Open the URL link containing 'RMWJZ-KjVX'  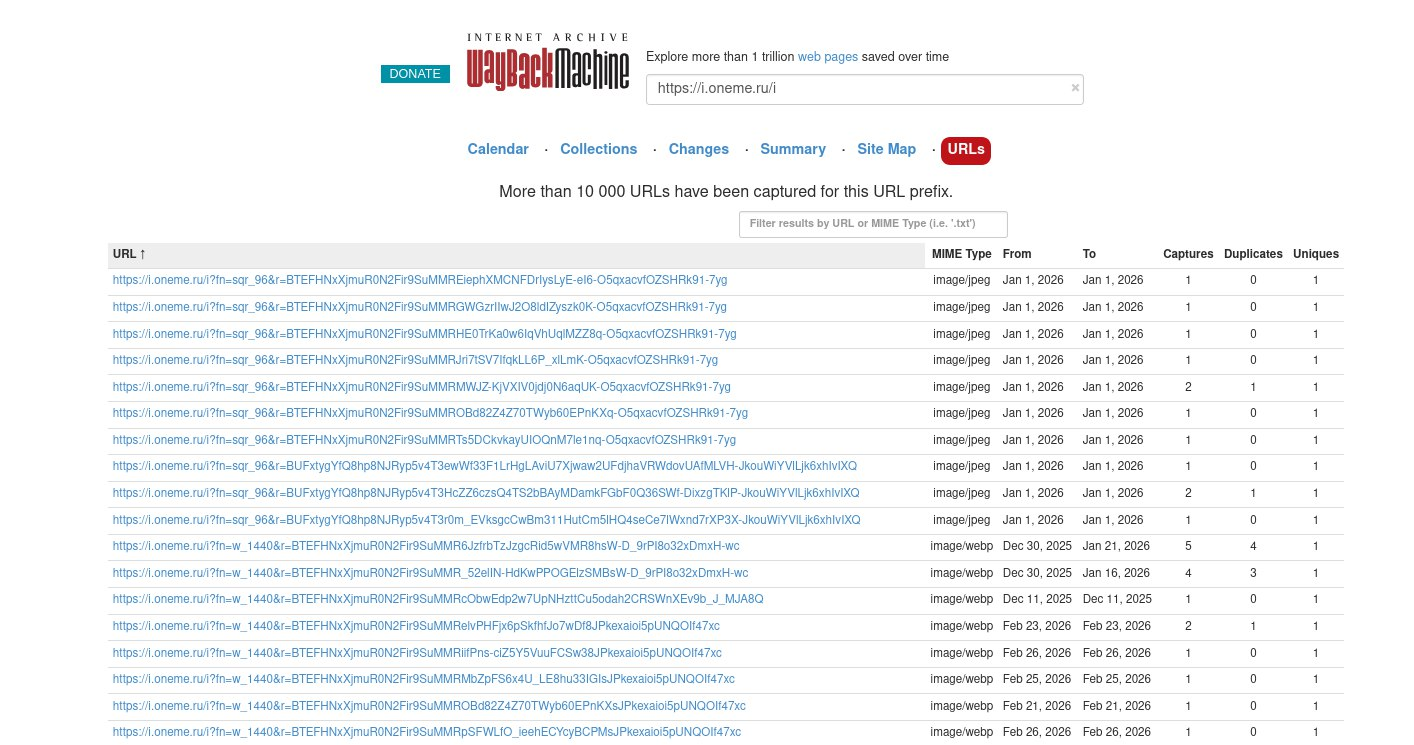(x=422, y=387)
